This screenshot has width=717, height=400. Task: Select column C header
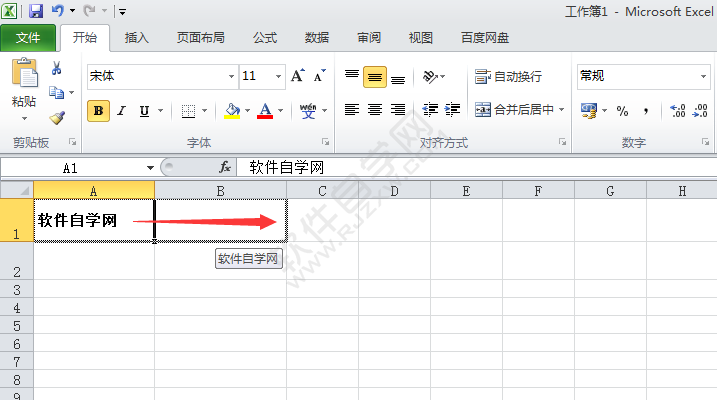[x=322, y=191]
